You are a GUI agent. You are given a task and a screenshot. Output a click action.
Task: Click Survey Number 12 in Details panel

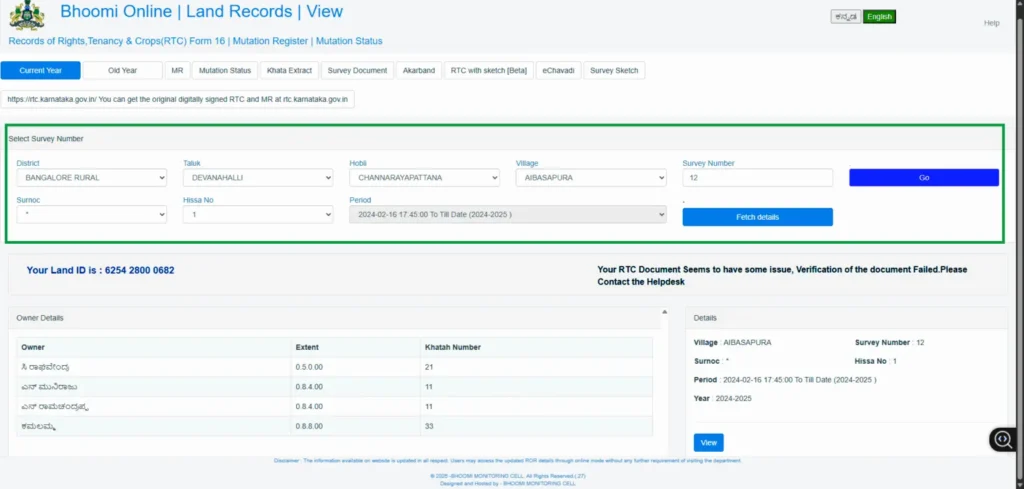(889, 342)
